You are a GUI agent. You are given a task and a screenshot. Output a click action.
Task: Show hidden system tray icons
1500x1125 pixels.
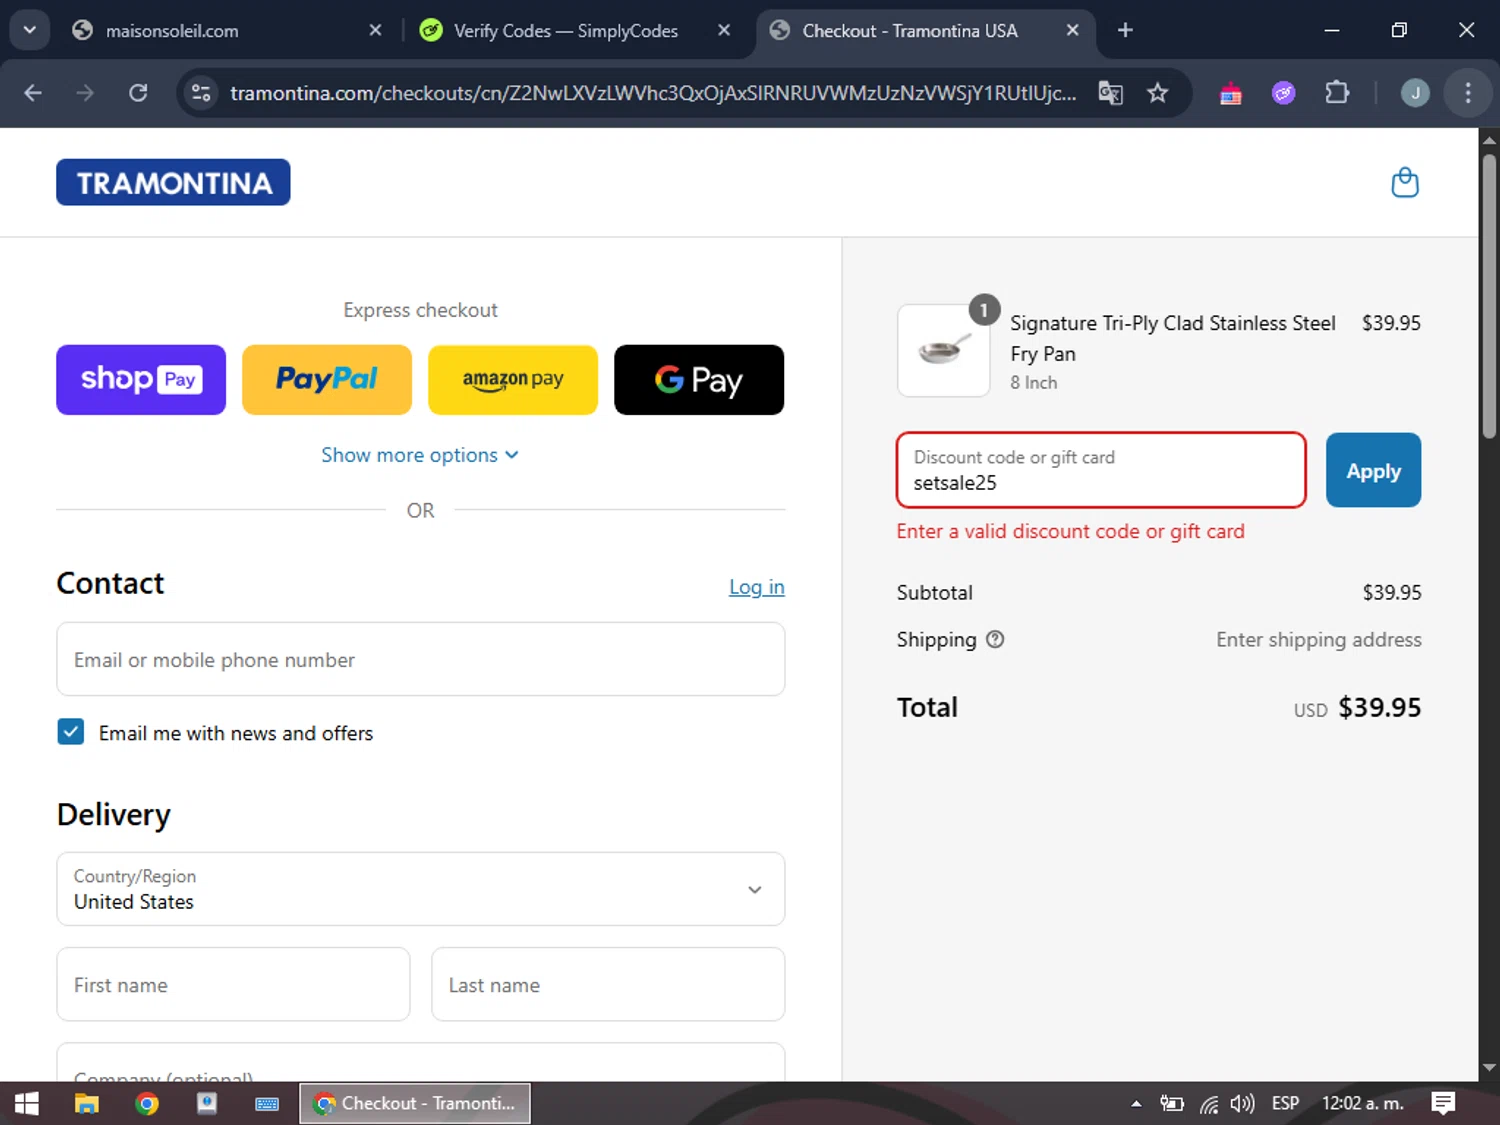1136,1104
